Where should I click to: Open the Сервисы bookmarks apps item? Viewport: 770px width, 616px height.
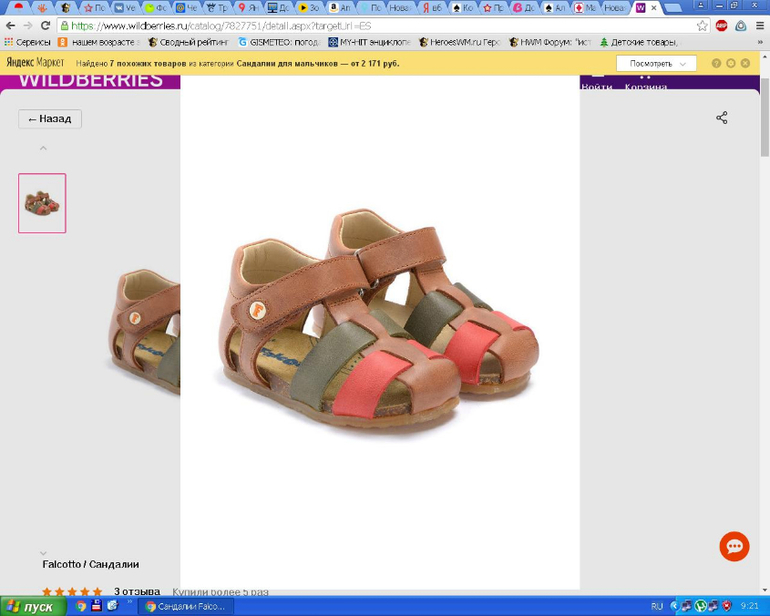[x=27, y=42]
